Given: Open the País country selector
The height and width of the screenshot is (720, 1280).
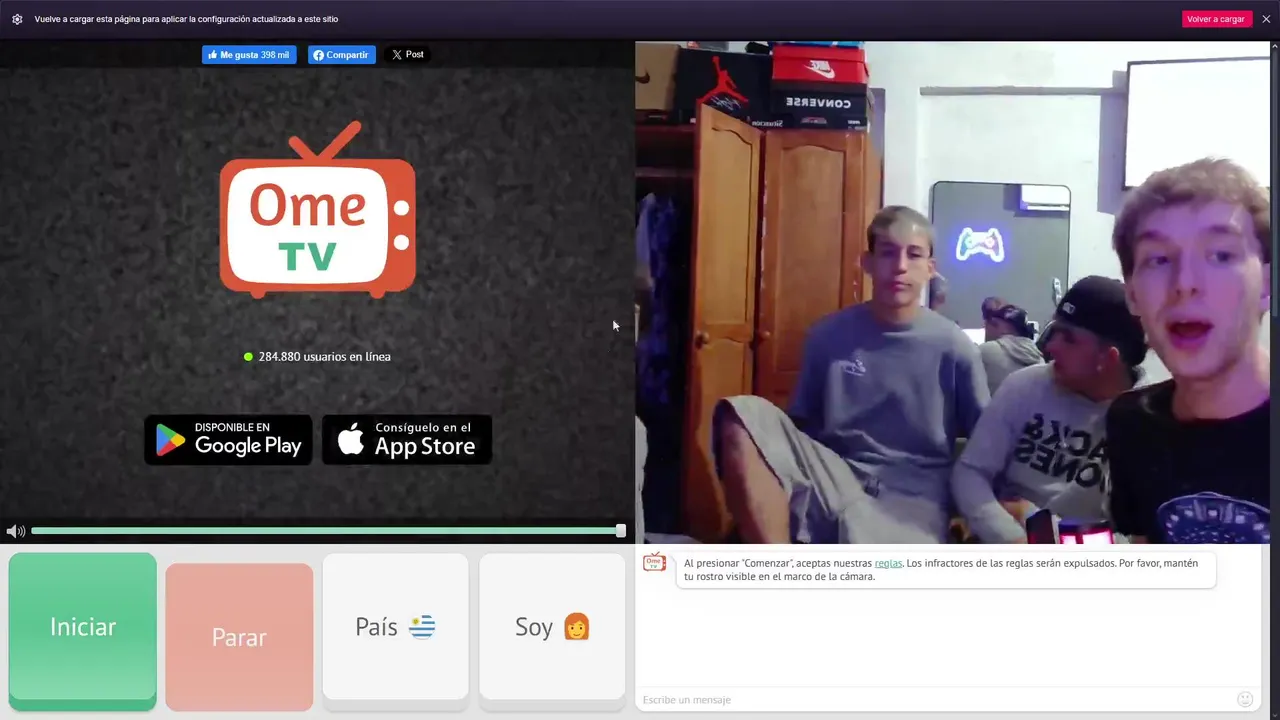Looking at the screenshot, I should (x=395, y=627).
